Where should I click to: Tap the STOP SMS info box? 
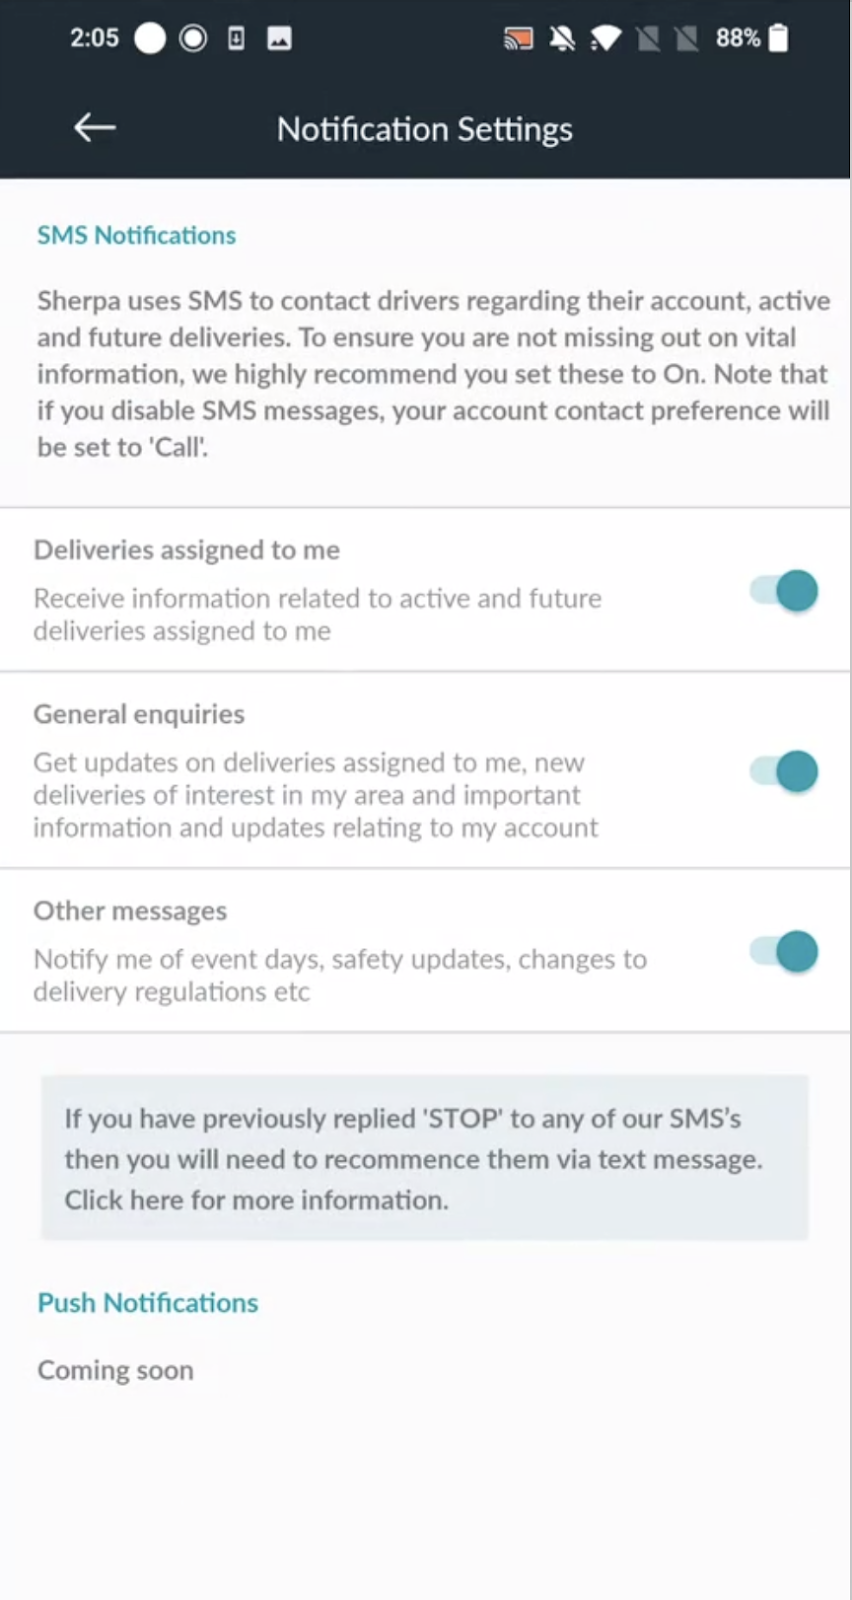424,1158
